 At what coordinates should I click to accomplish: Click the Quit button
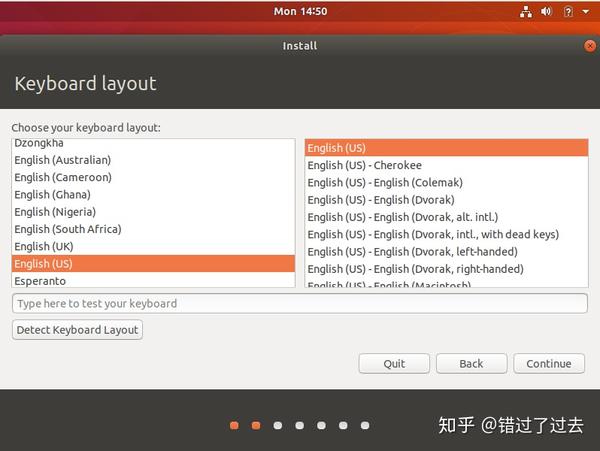point(394,363)
